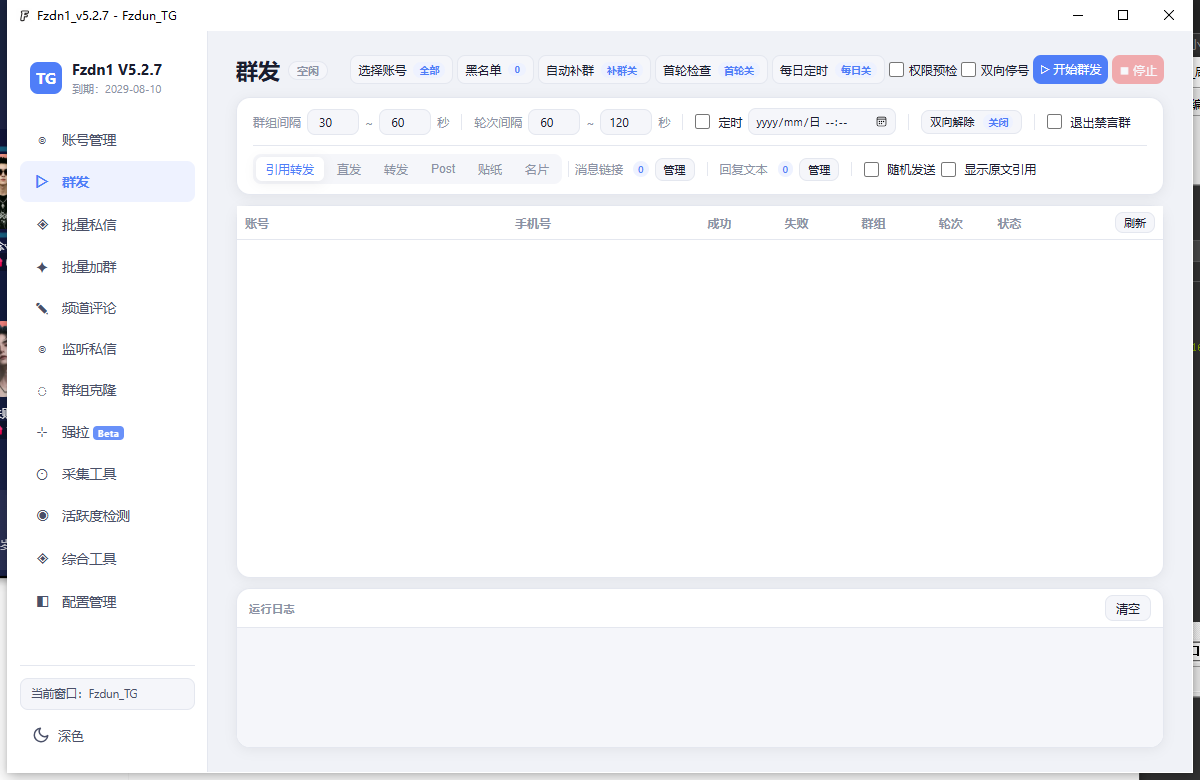This screenshot has width=1200, height=780.
Task: Click the TG logo icon
Action: pos(46,78)
